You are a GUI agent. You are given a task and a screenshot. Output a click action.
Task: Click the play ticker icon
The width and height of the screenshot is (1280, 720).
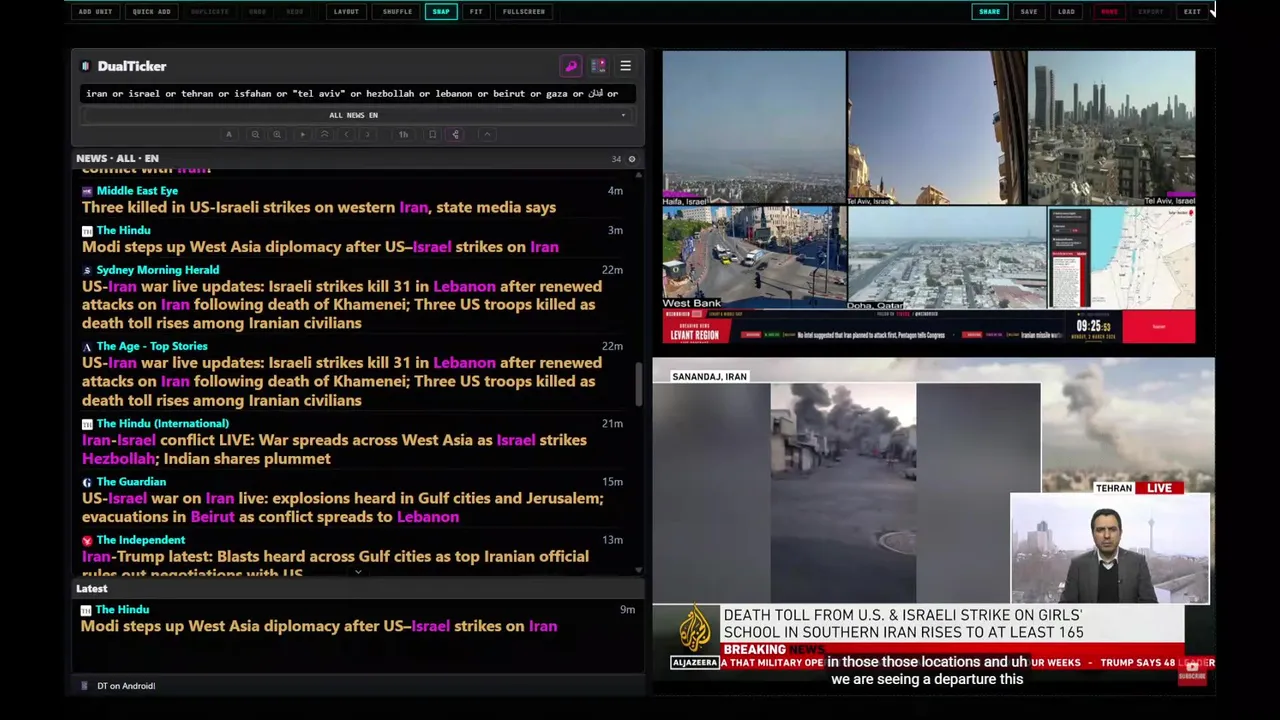(x=302, y=134)
